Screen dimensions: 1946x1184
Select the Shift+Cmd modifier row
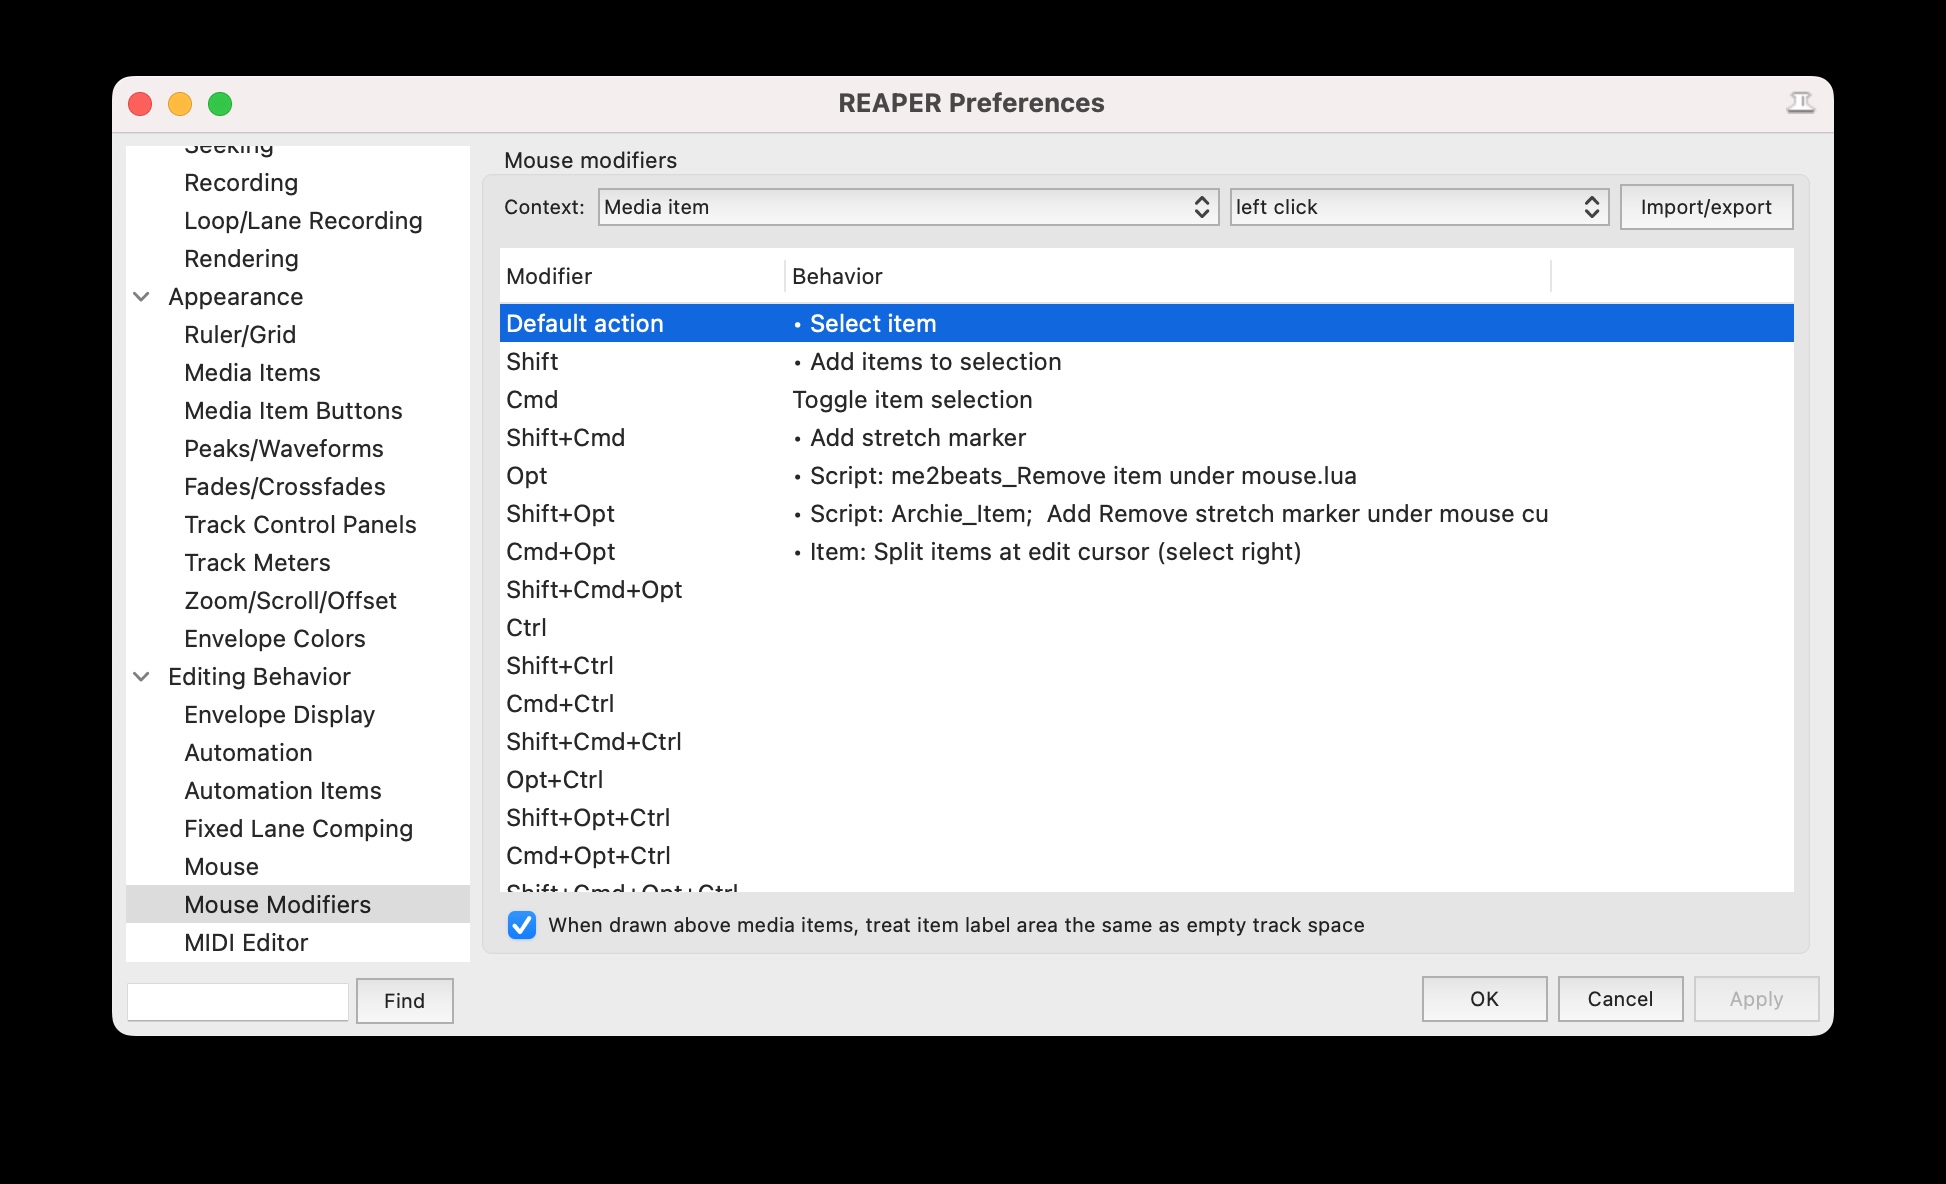1147,438
